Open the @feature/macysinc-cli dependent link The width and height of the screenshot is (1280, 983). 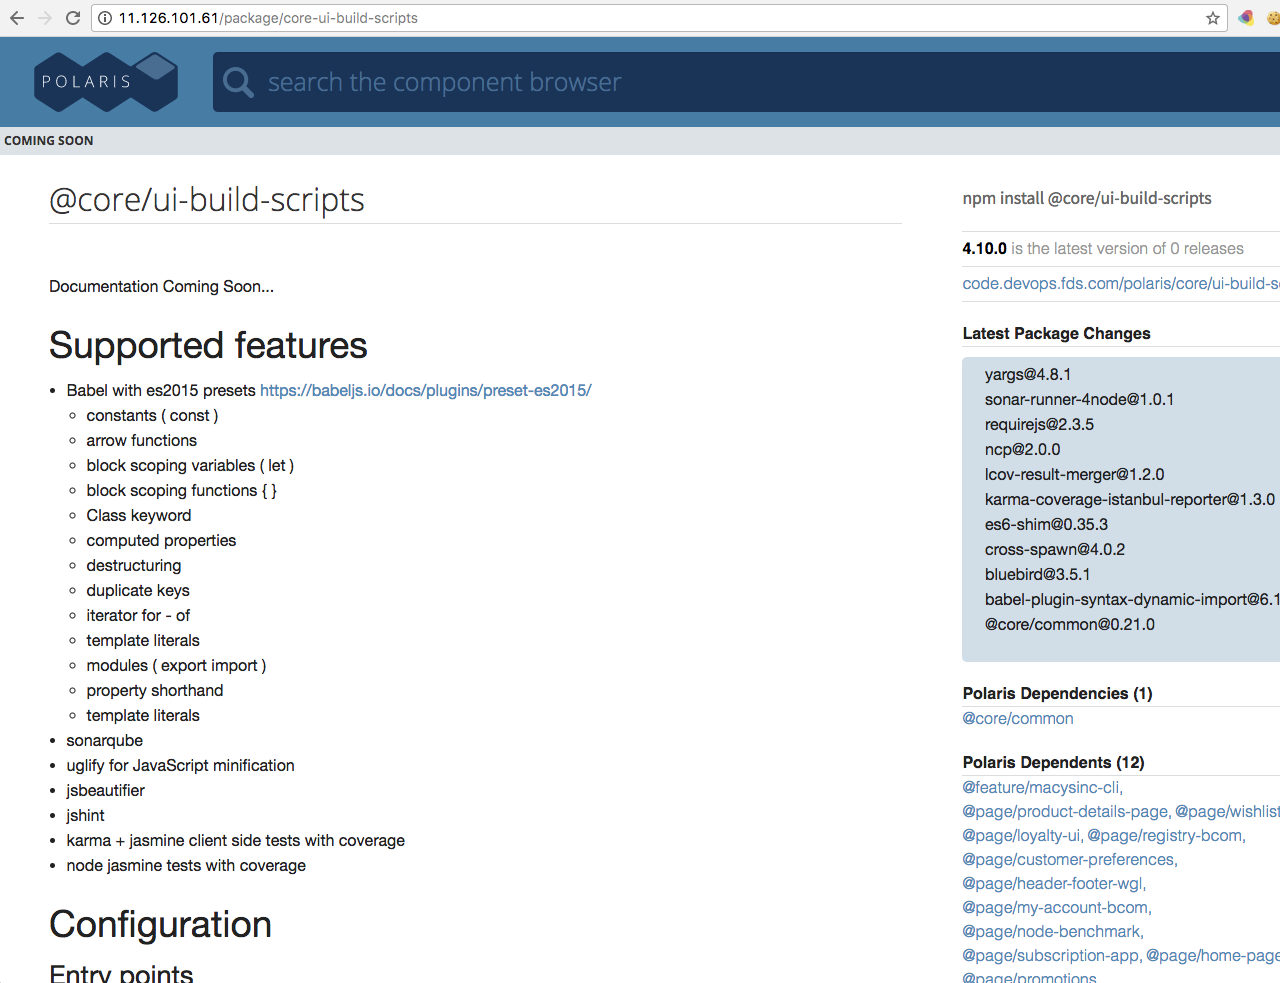point(1039,787)
